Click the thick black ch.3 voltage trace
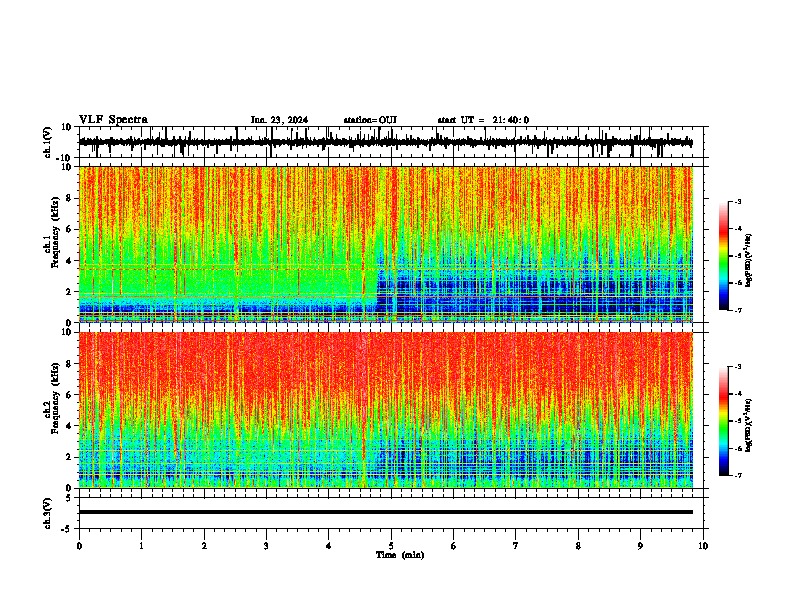Viewport: 792px width, 612px height. click(386, 512)
